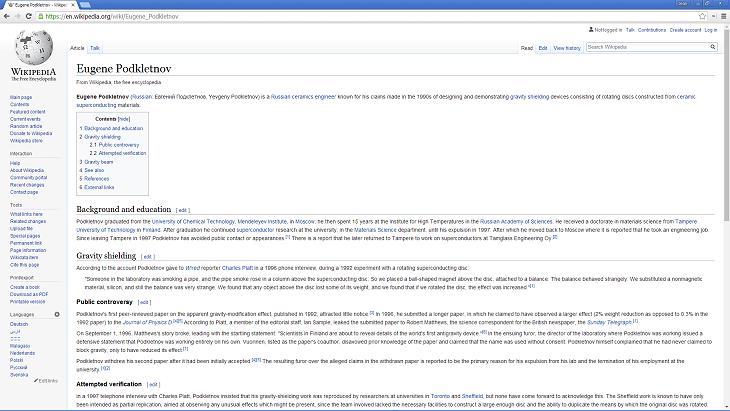Edit the Public controversy section
This screenshot has height=411, width=730.
144,303
